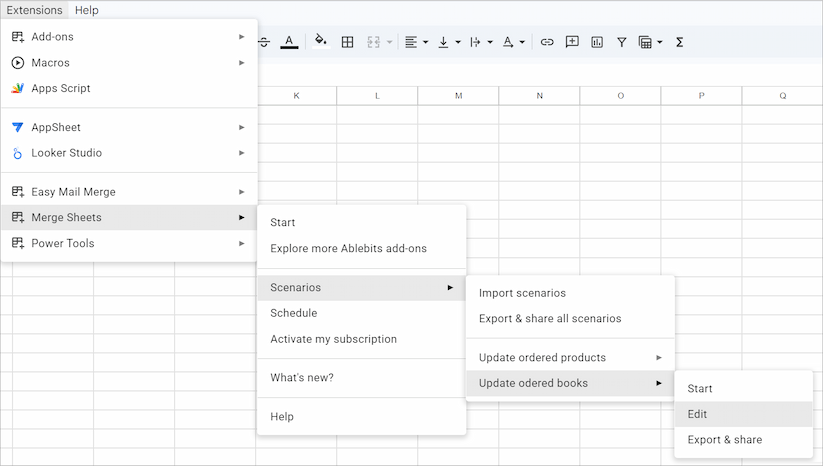
Task: Select column K header
Action: (296, 96)
